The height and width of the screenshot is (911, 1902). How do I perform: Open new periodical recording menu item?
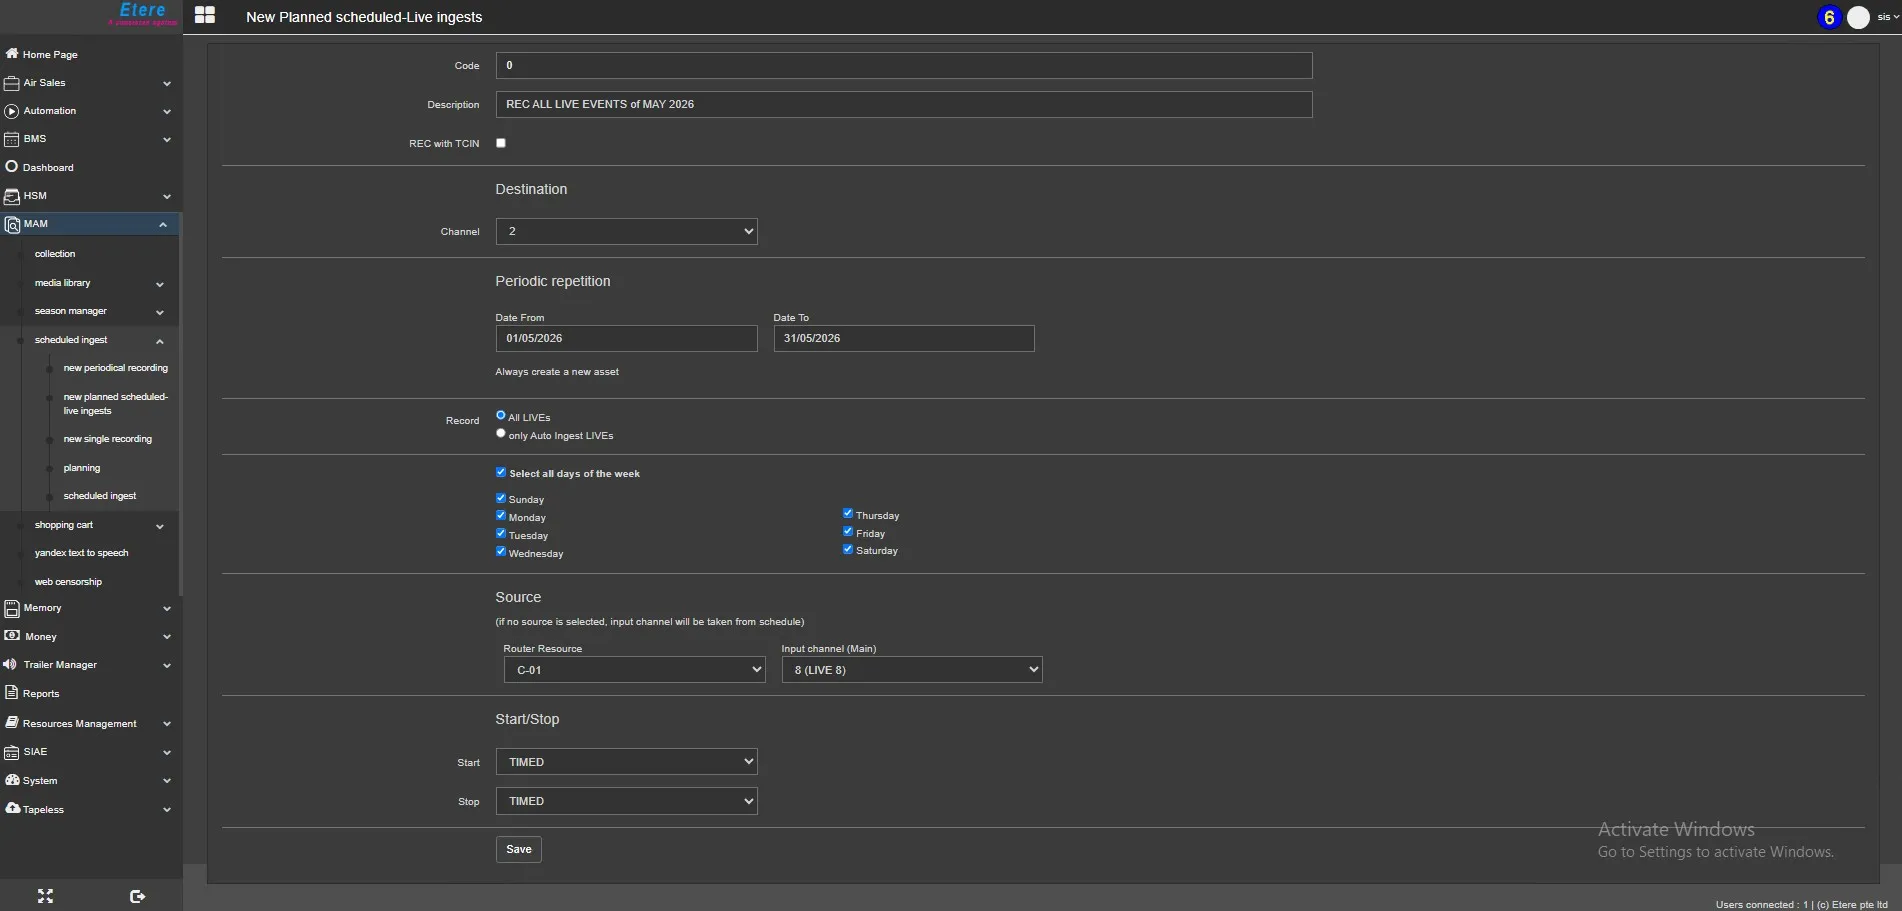tap(115, 368)
